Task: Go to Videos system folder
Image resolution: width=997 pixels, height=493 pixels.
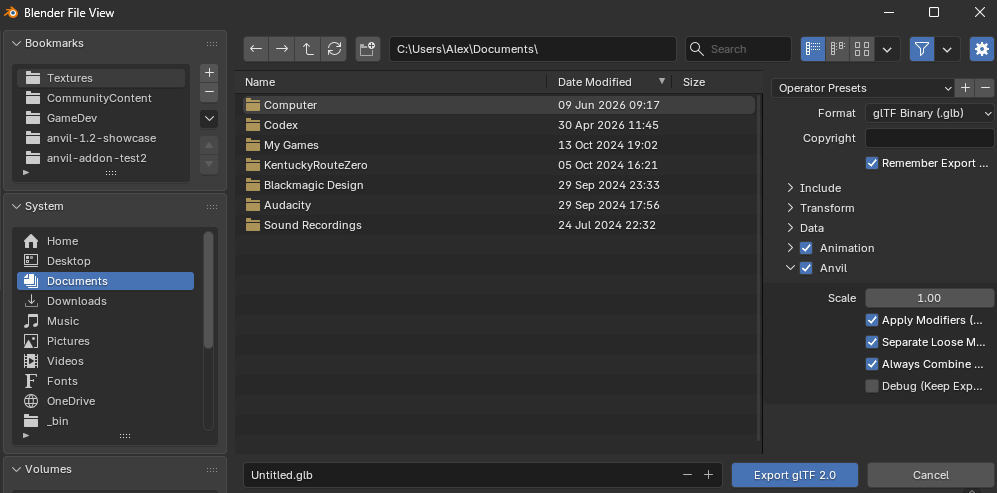Action: click(x=106, y=361)
